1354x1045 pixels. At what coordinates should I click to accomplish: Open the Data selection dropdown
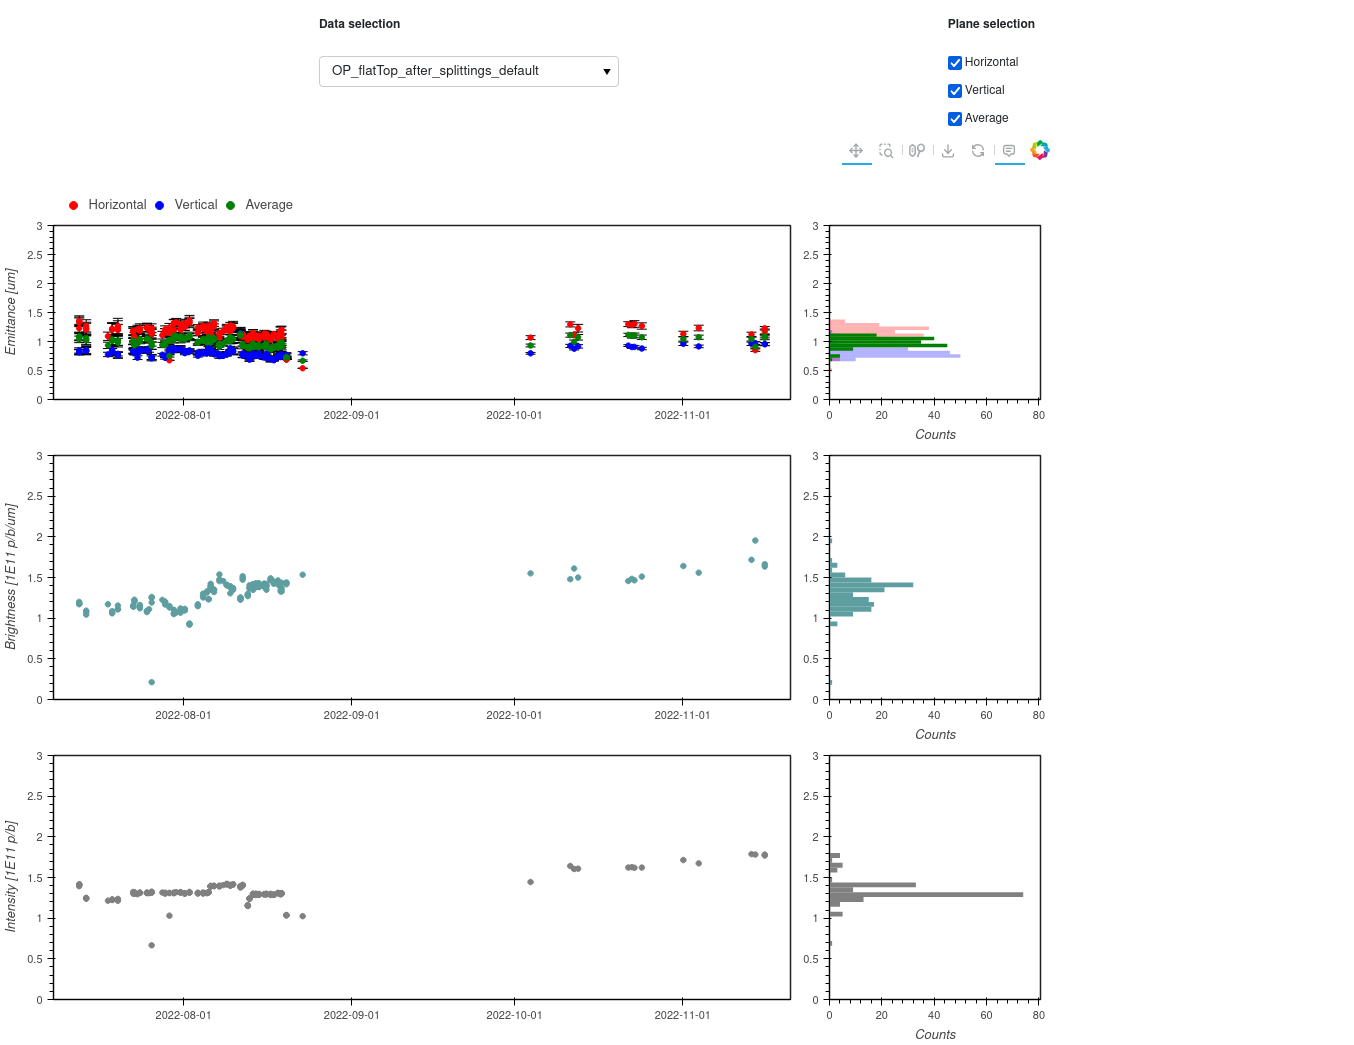click(468, 71)
